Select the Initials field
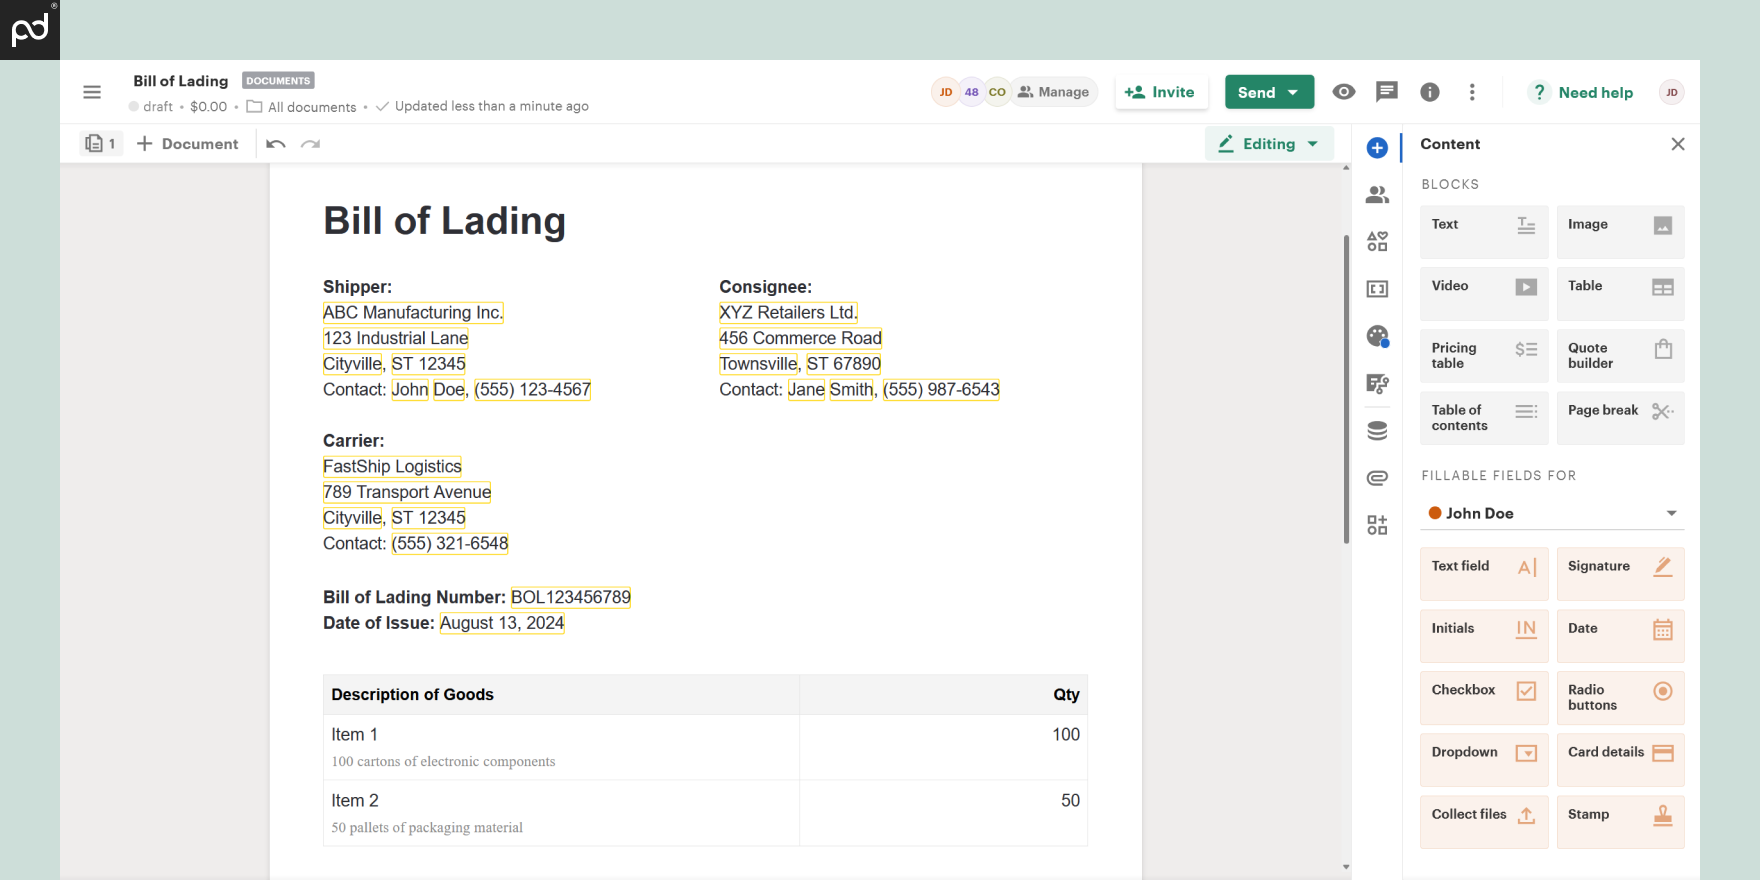 tap(1484, 636)
